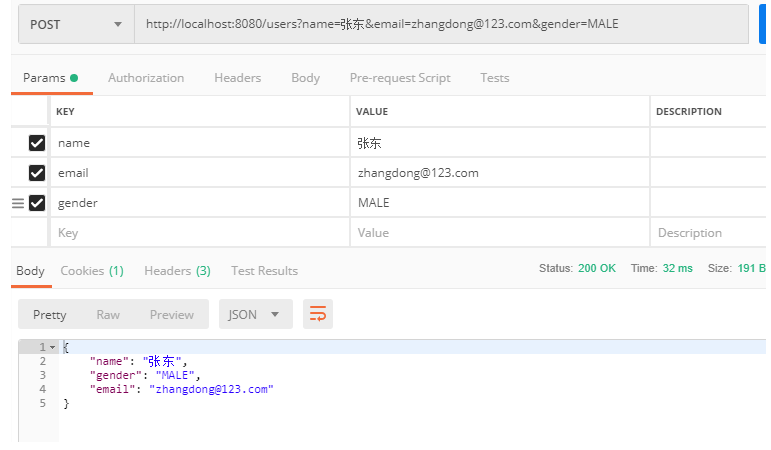Uncheck the email parameter checkbox

point(37,173)
